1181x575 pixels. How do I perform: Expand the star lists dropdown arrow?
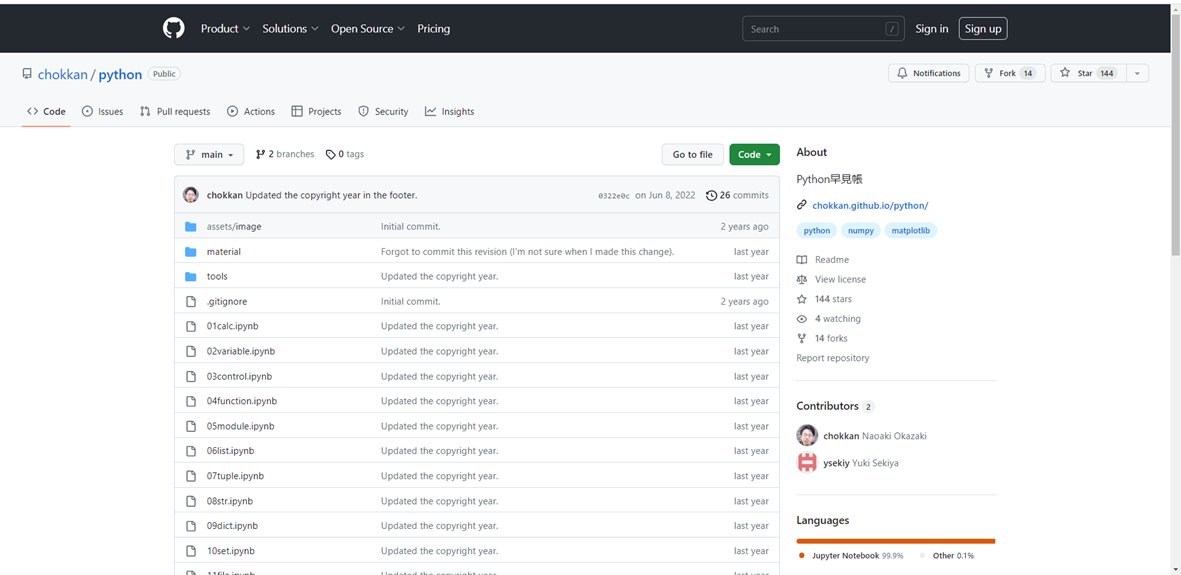(x=1137, y=73)
